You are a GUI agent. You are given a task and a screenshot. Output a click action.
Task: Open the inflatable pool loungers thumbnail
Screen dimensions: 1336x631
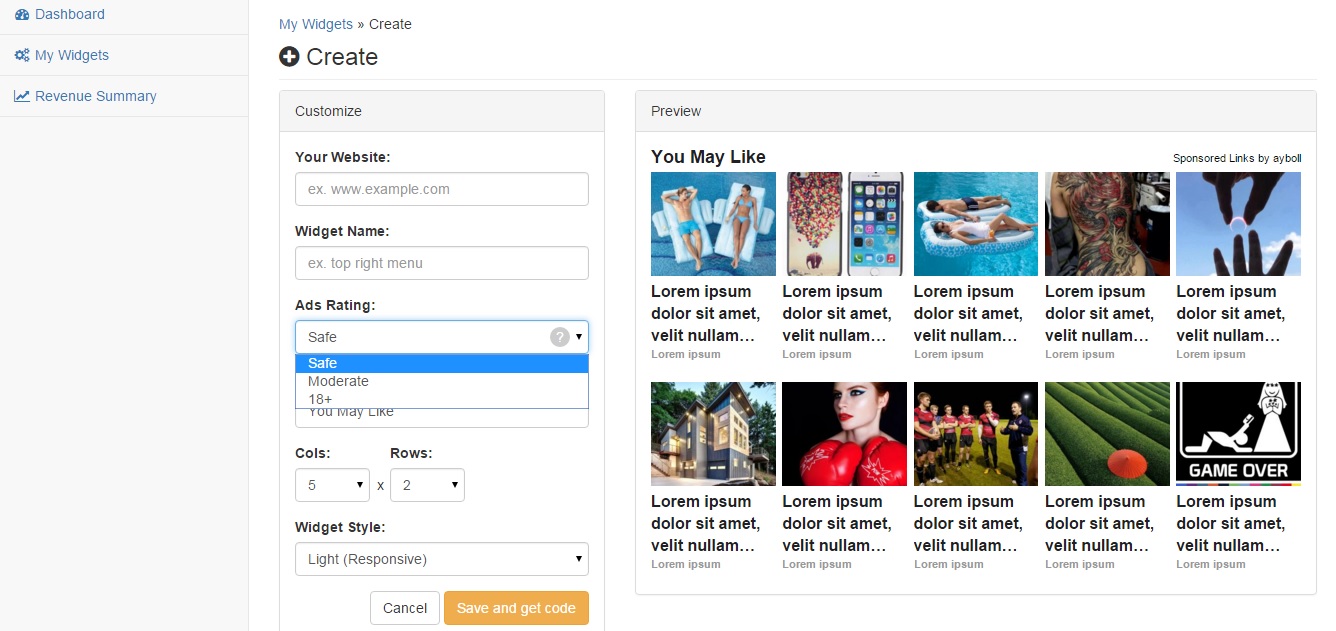[x=976, y=224]
